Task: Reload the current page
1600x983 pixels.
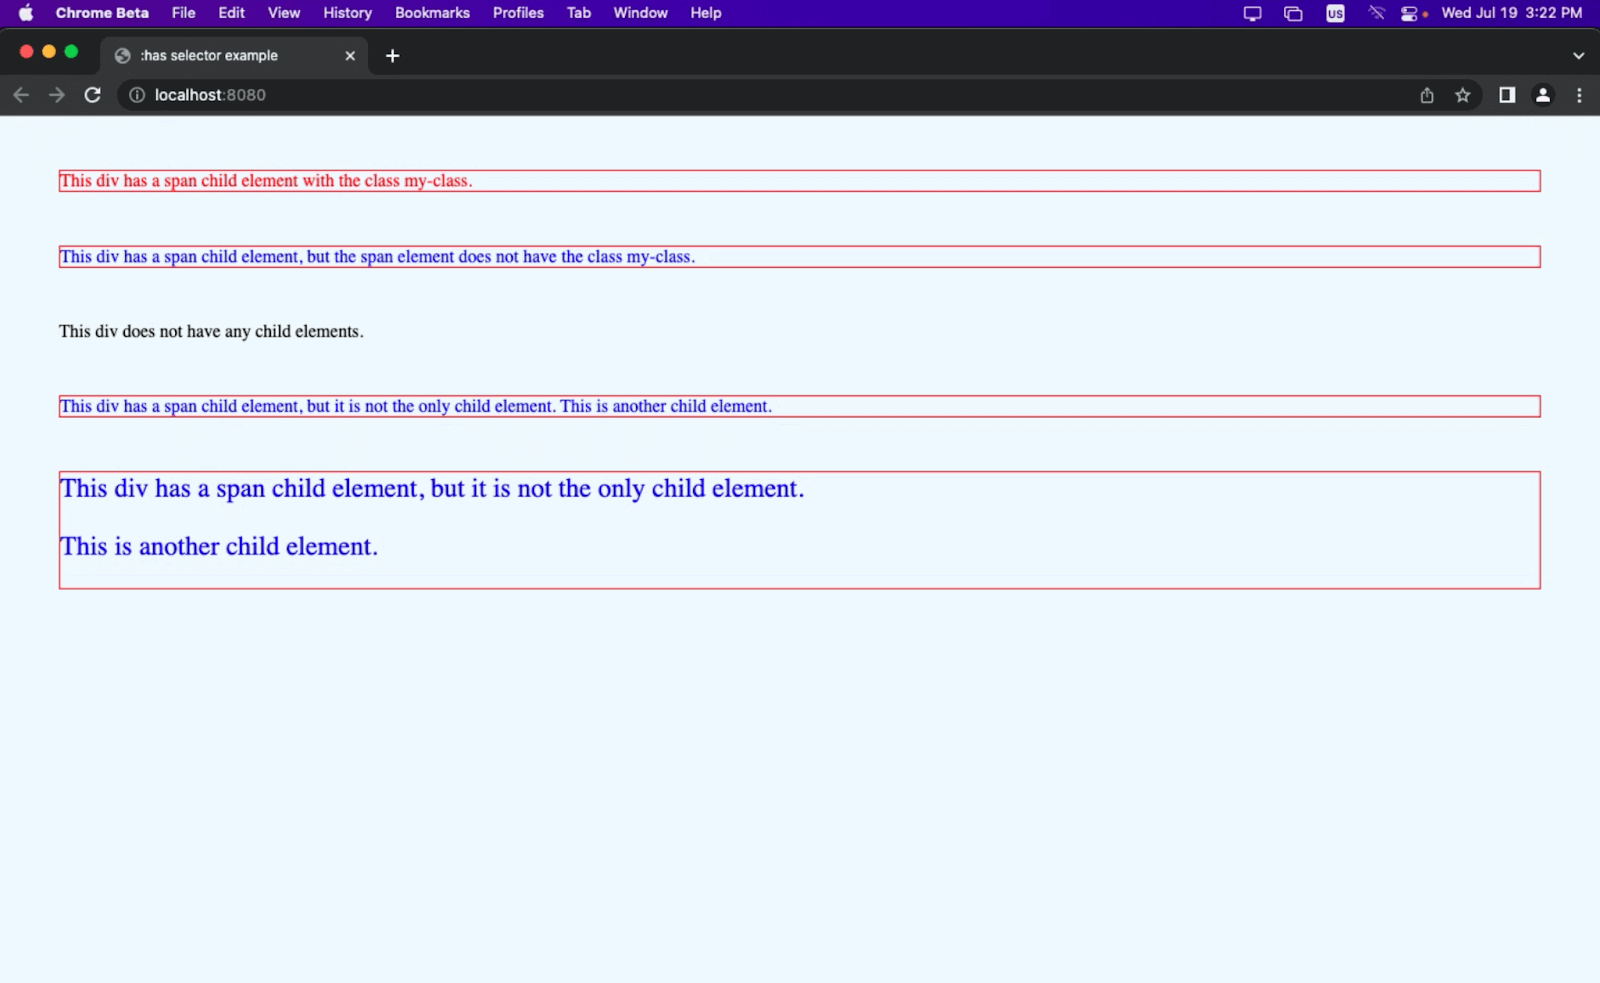Action: point(92,95)
